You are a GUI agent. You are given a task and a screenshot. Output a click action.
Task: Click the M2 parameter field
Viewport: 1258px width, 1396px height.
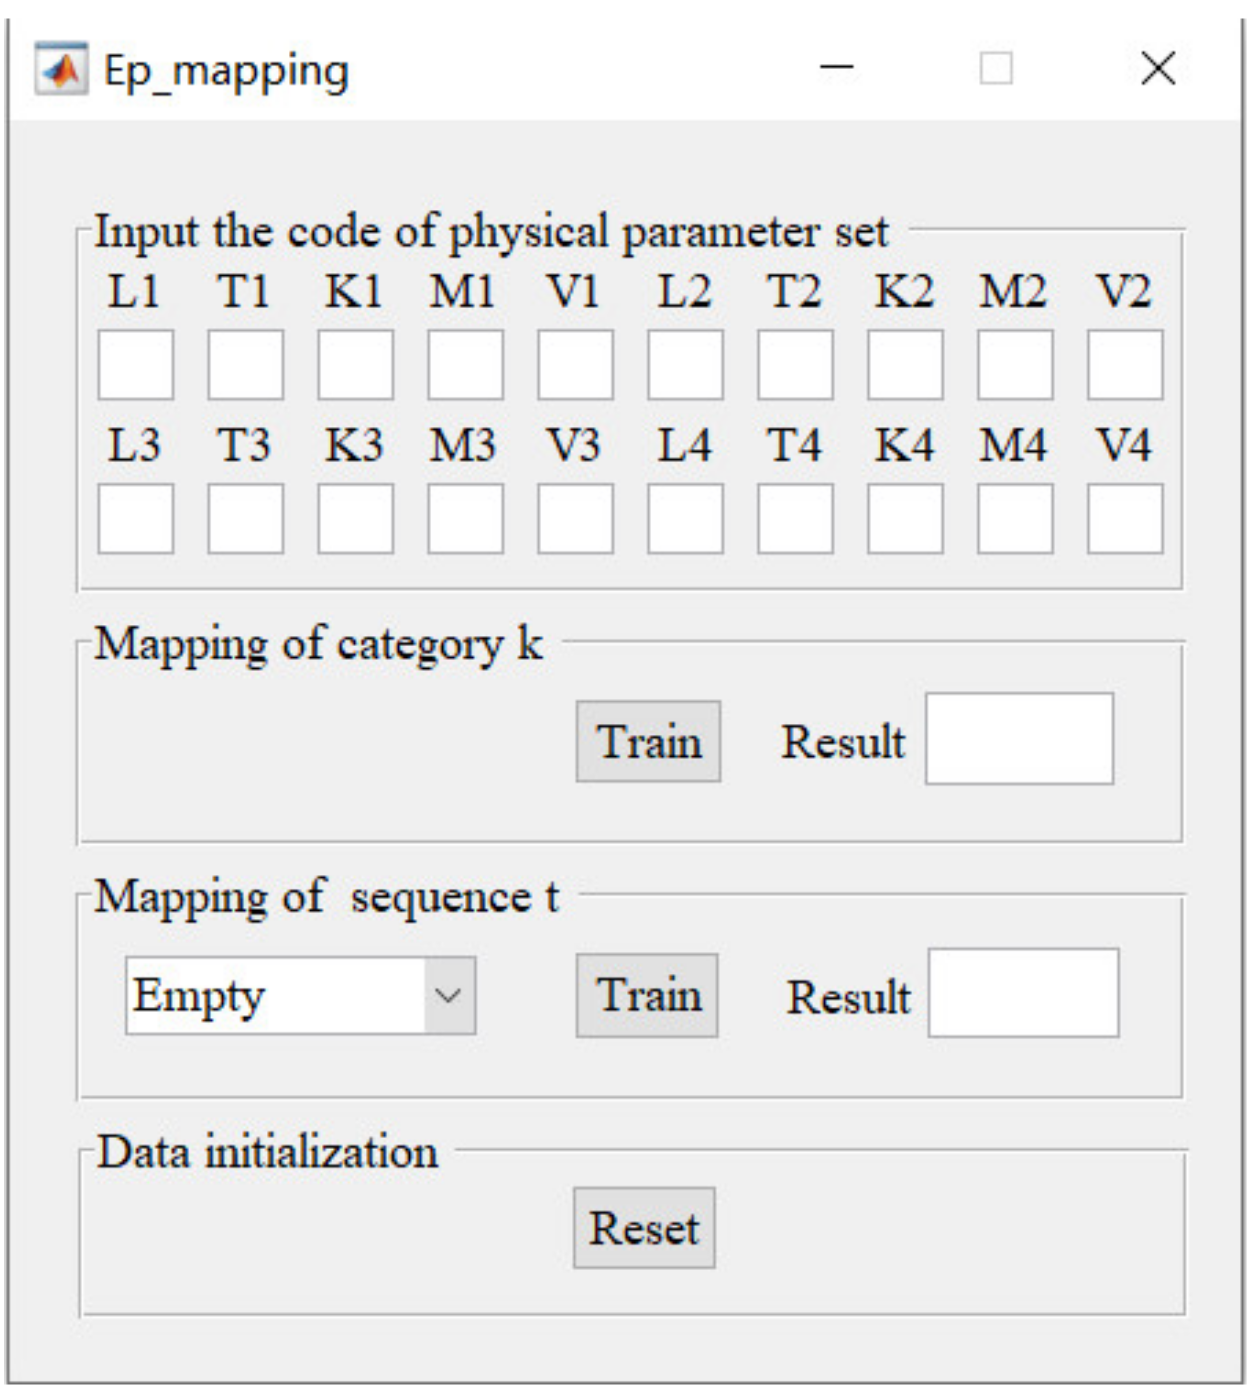click(x=1015, y=365)
